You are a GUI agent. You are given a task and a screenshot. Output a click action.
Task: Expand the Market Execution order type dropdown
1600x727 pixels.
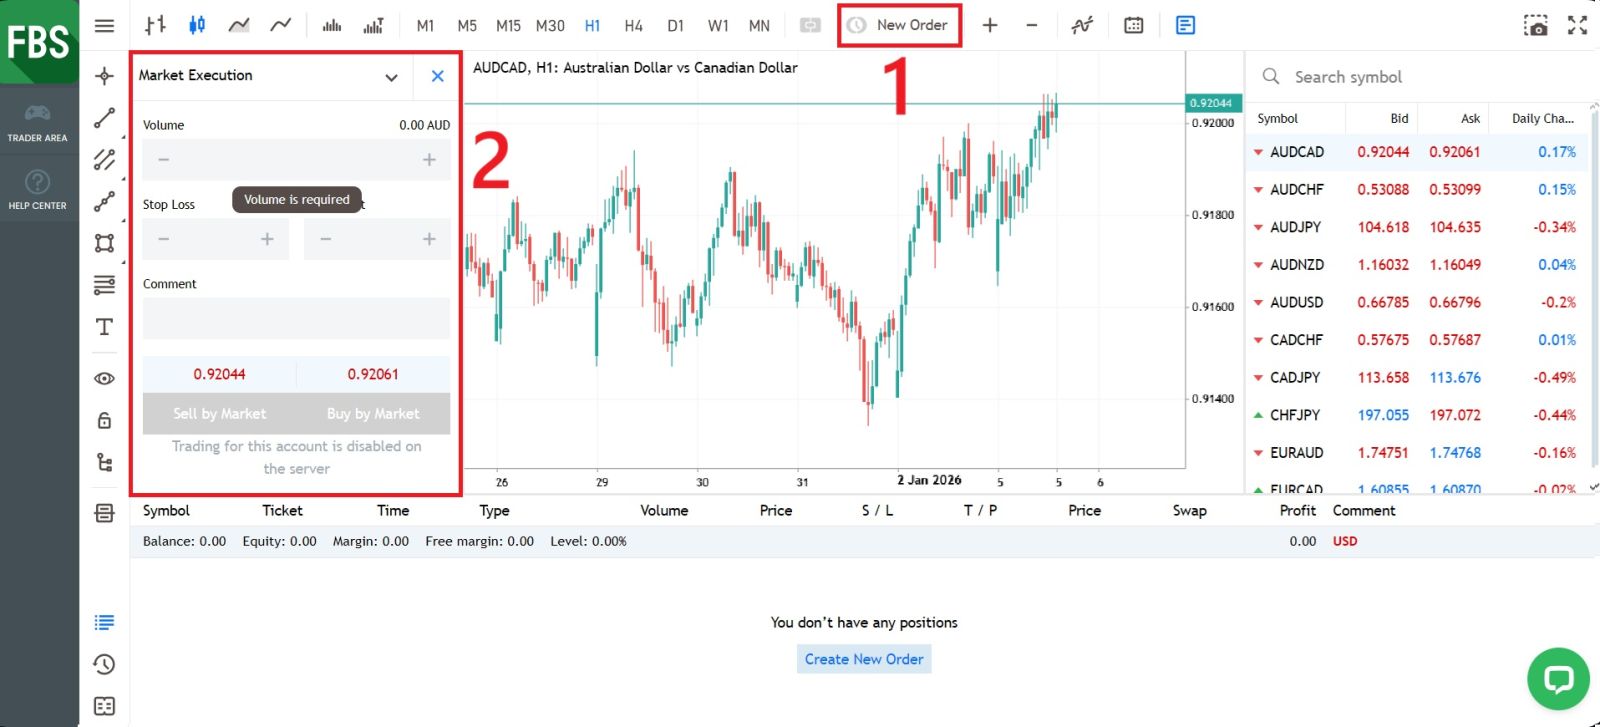(391, 77)
